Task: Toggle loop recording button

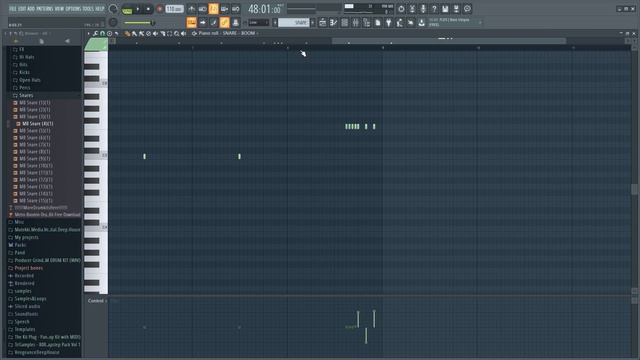Action: pyautogui.click(x=236, y=9)
